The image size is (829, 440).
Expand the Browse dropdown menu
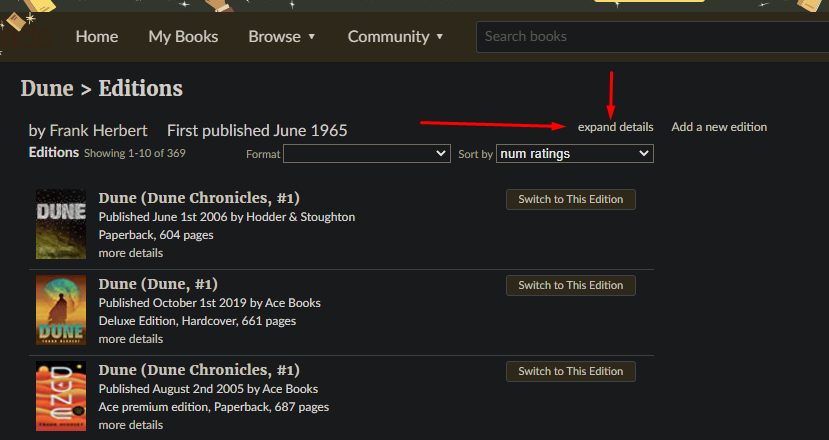(282, 36)
